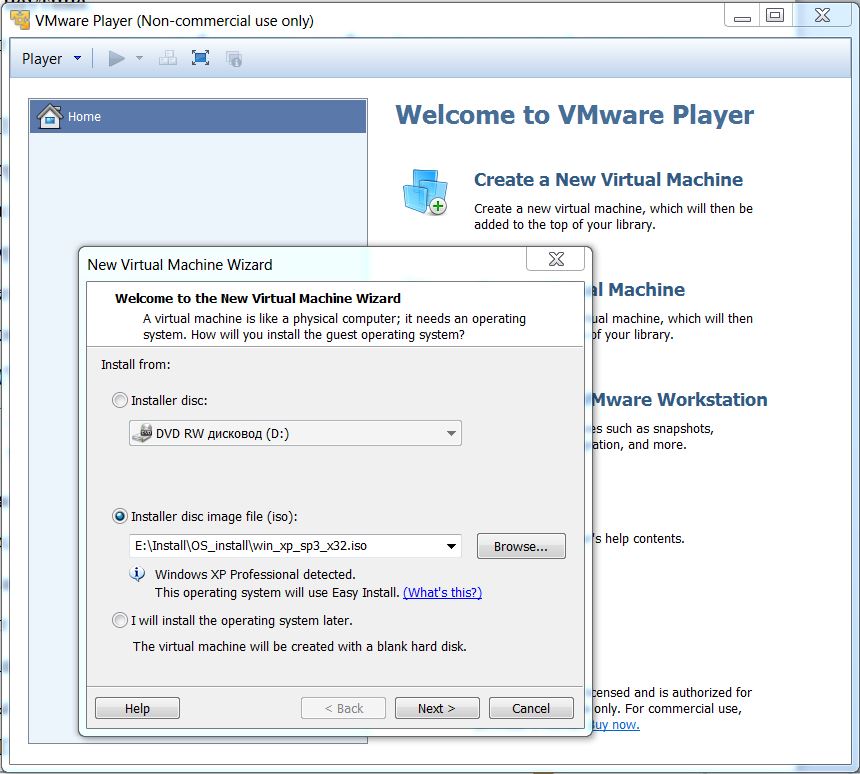Click the send Ctrl+Alt+Del toolbar icon
Screen dimensions: 860x774
point(168,59)
